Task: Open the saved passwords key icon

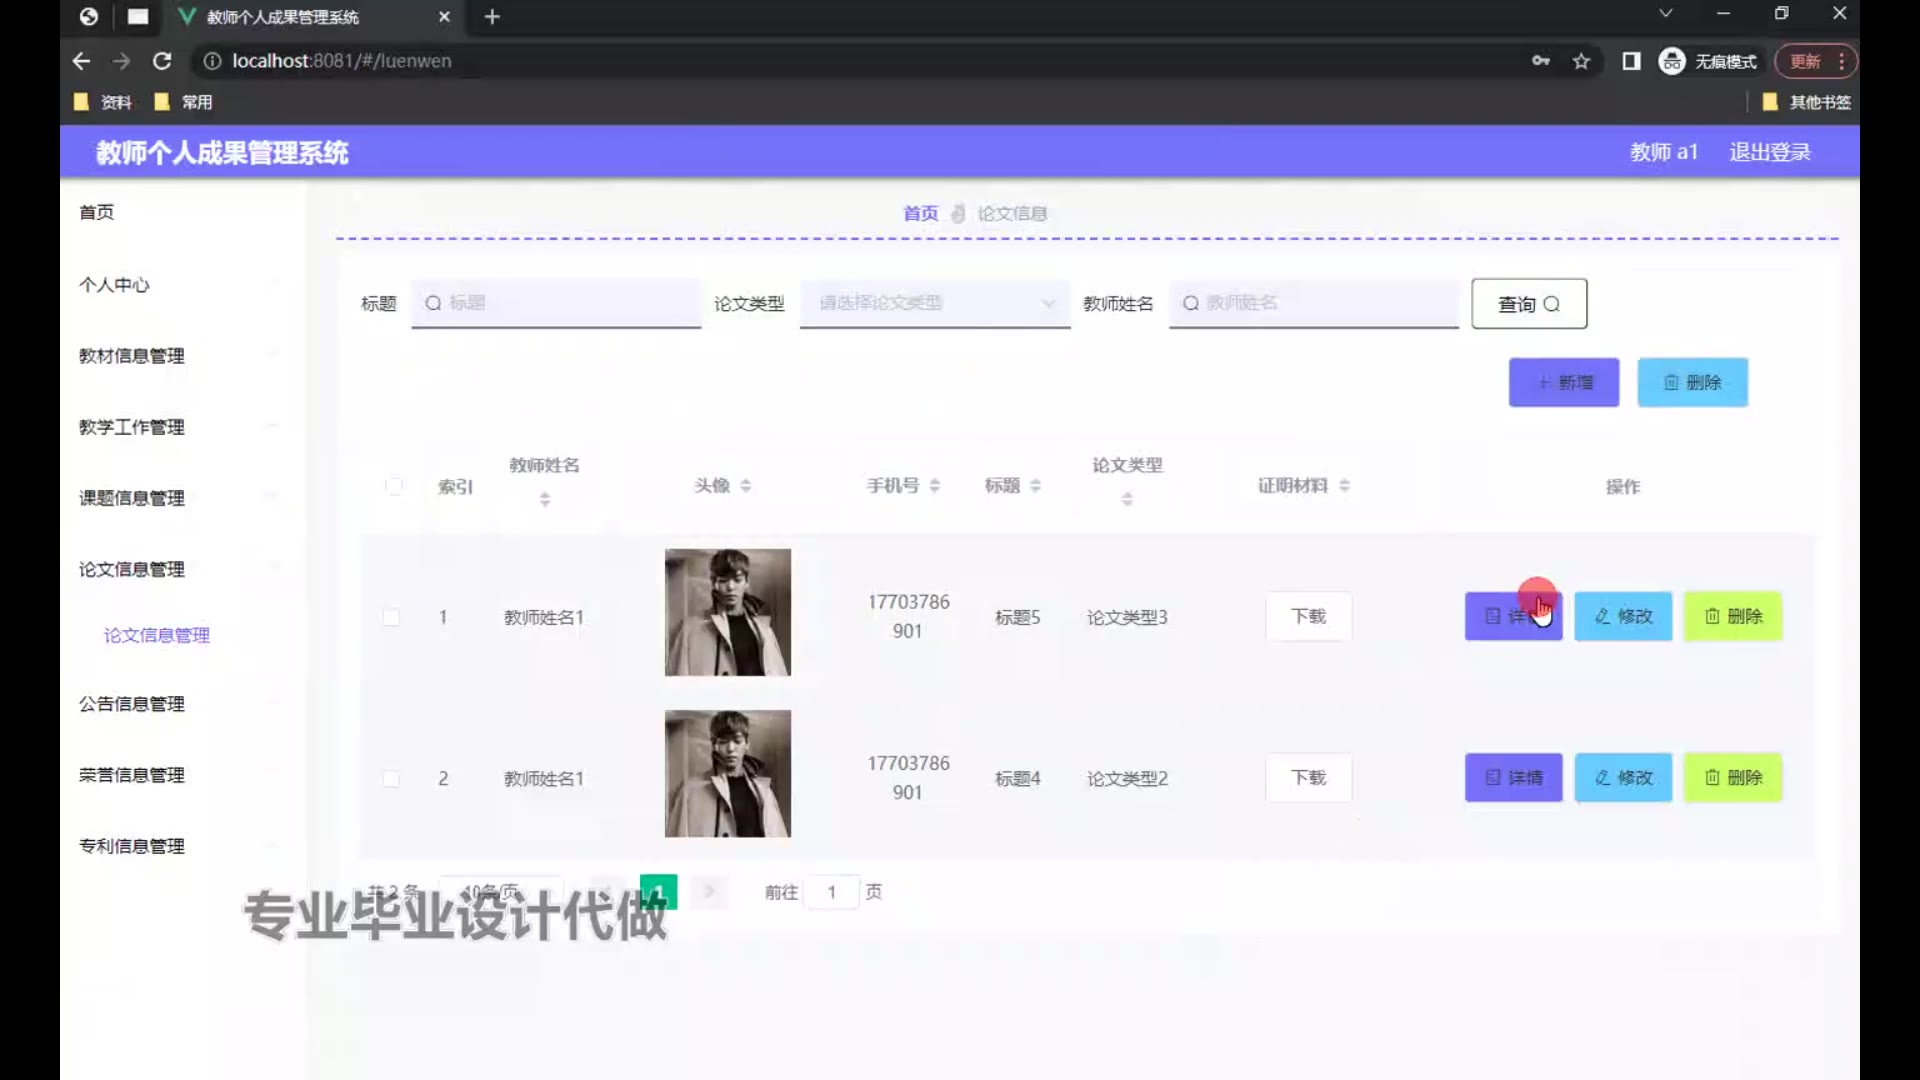Action: pyautogui.click(x=1541, y=61)
